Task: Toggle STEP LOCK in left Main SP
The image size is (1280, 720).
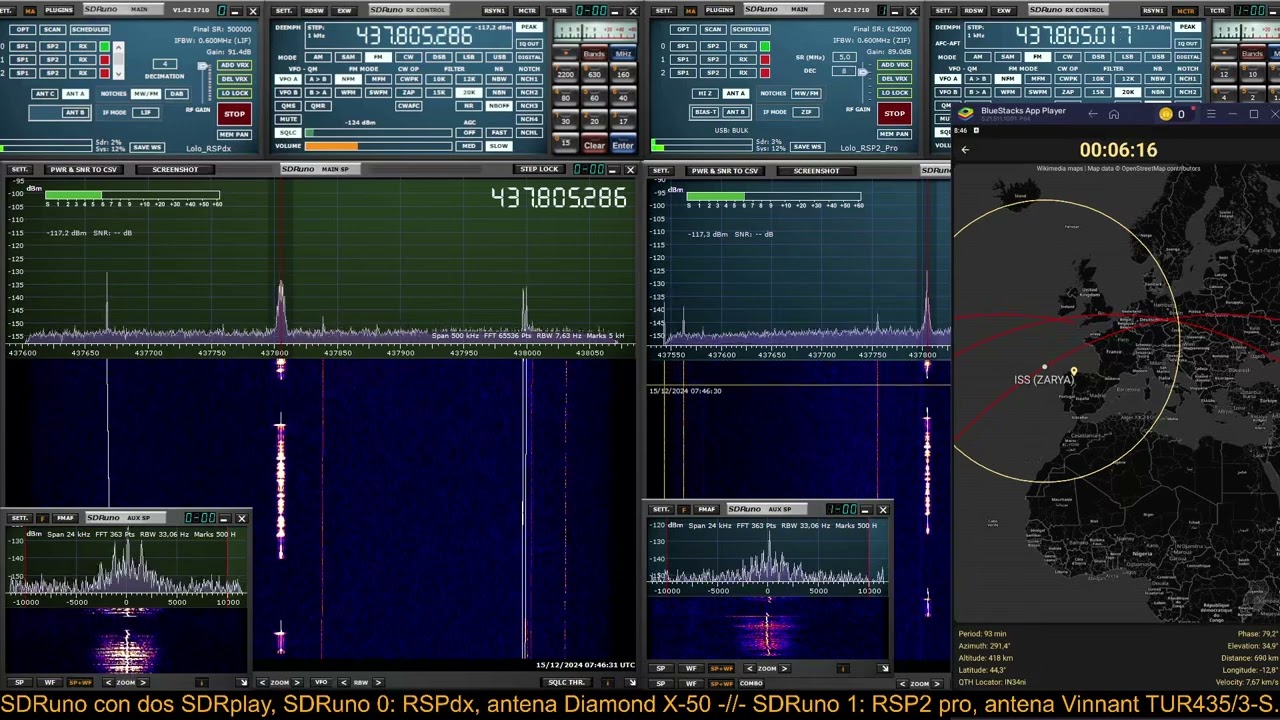Action: click(x=538, y=169)
